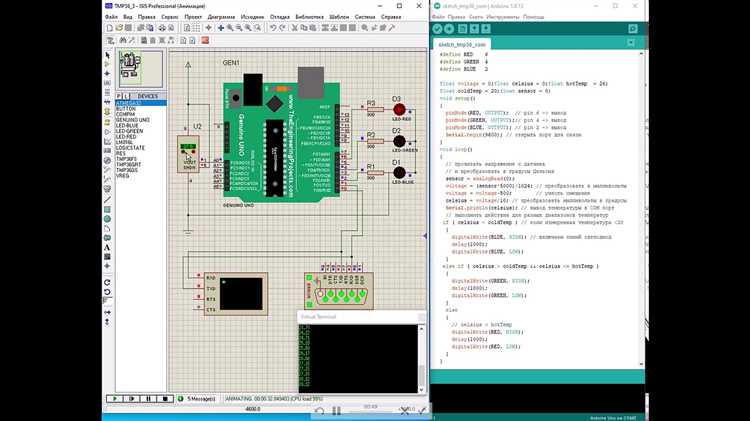The image size is (750, 421).
Task: Select VREG in the devices list
Action: (x=122, y=176)
